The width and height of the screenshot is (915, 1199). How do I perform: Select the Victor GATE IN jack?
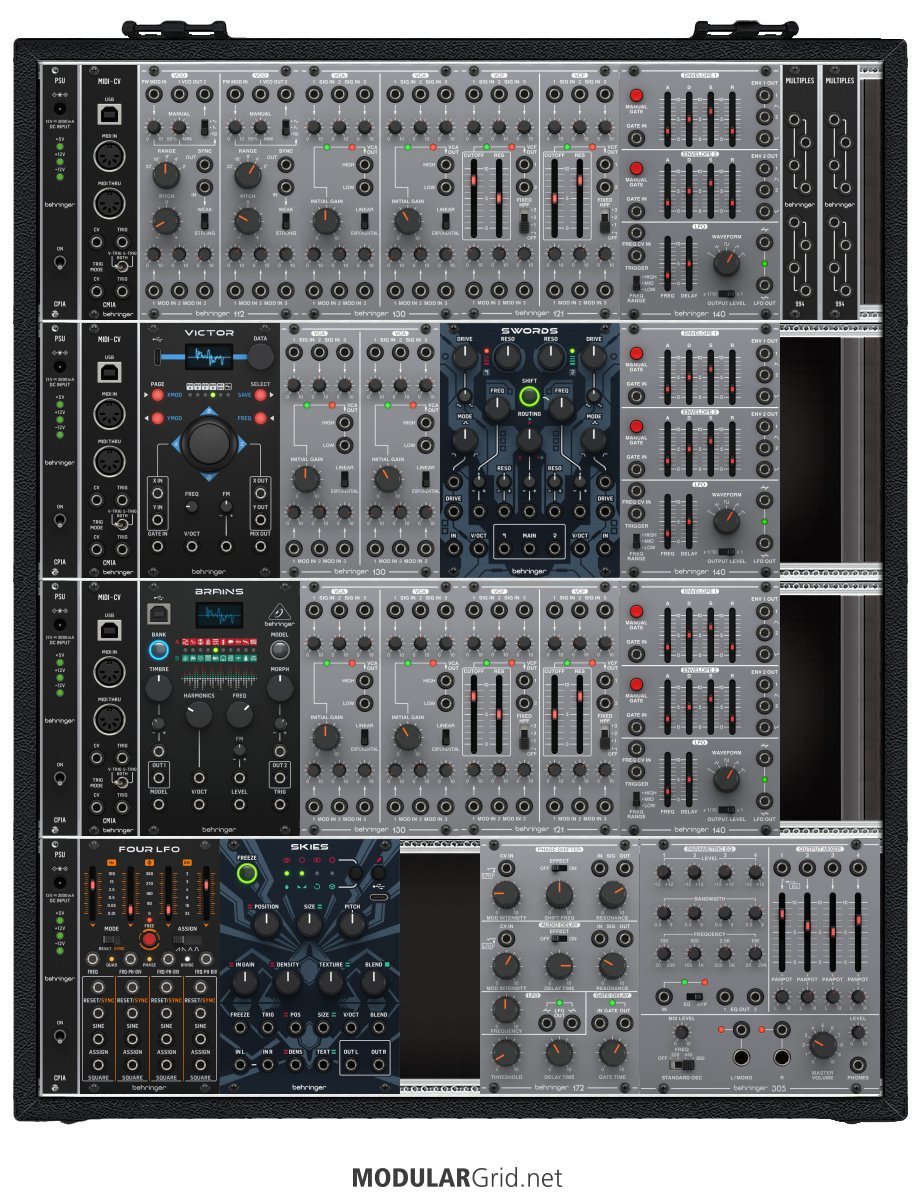[x=157, y=547]
